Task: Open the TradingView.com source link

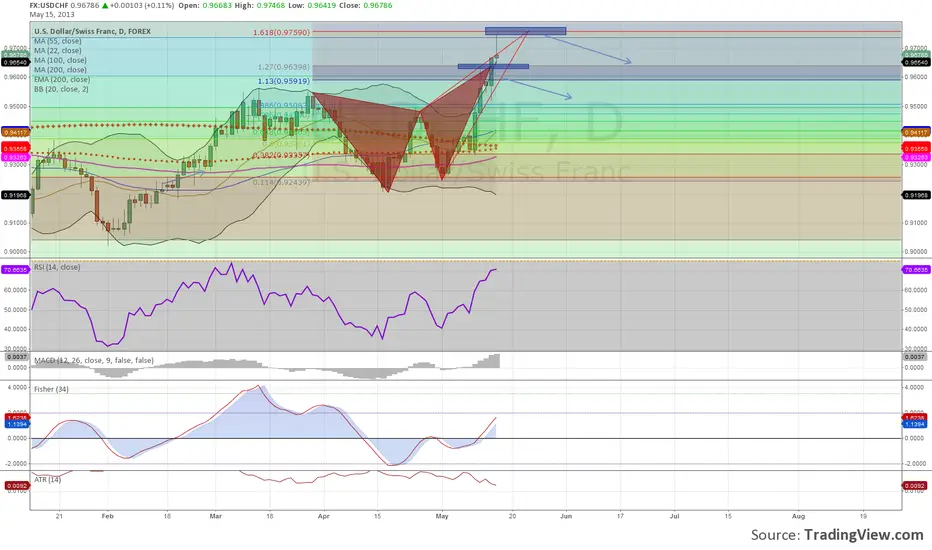Action: pyautogui.click(x=864, y=535)
